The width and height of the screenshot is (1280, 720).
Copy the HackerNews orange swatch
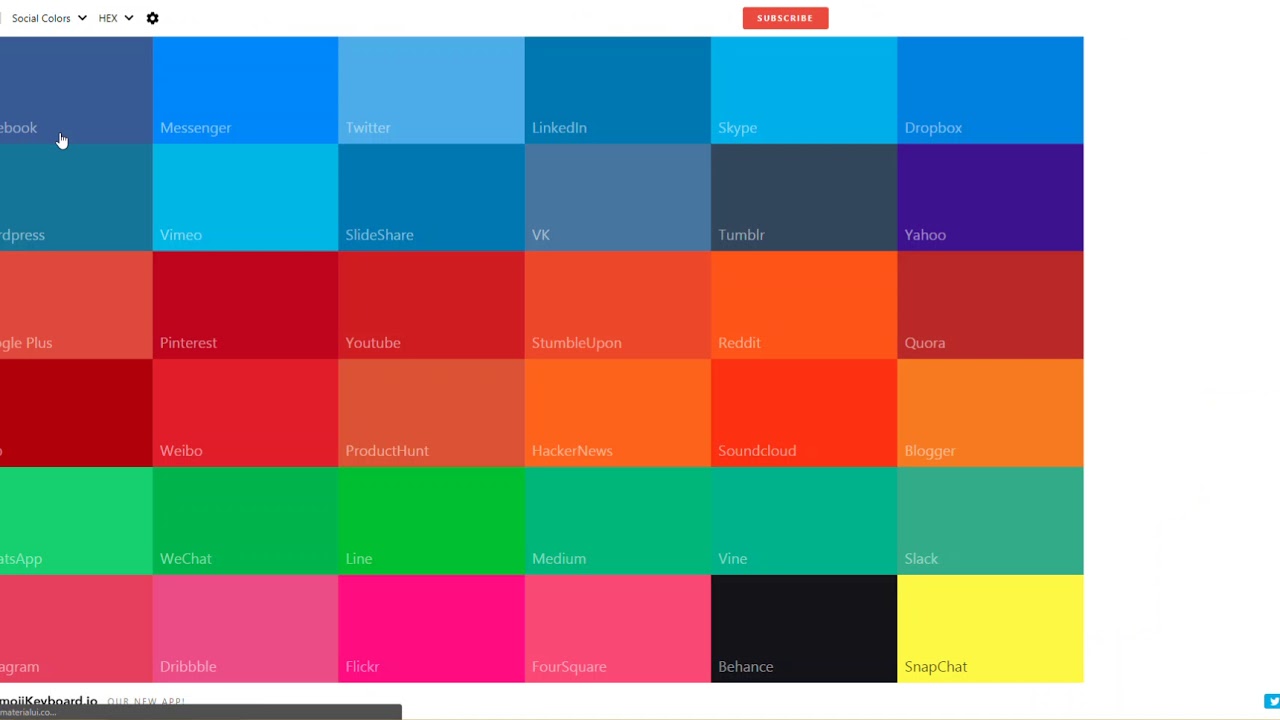617,413
